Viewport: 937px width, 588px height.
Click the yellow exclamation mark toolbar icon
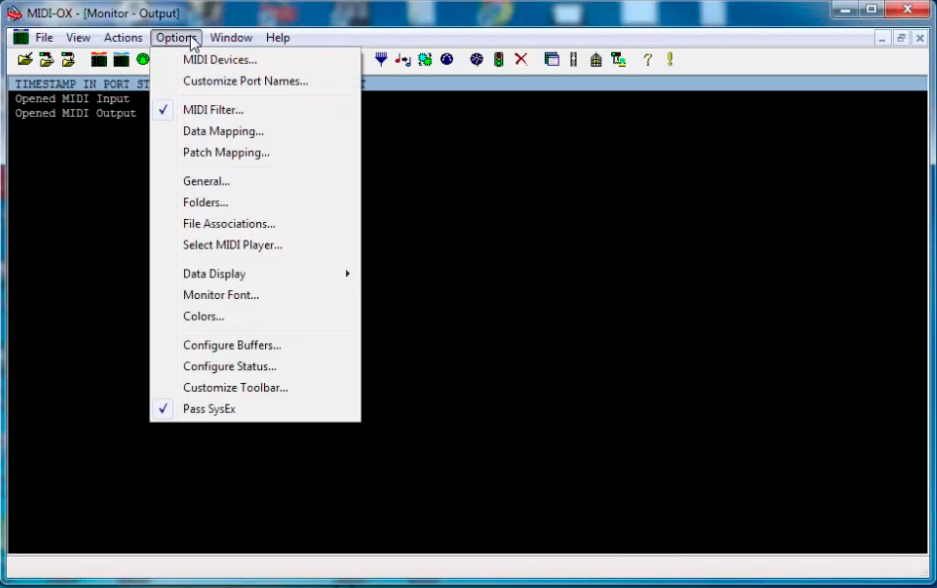(x=670, y=59)
